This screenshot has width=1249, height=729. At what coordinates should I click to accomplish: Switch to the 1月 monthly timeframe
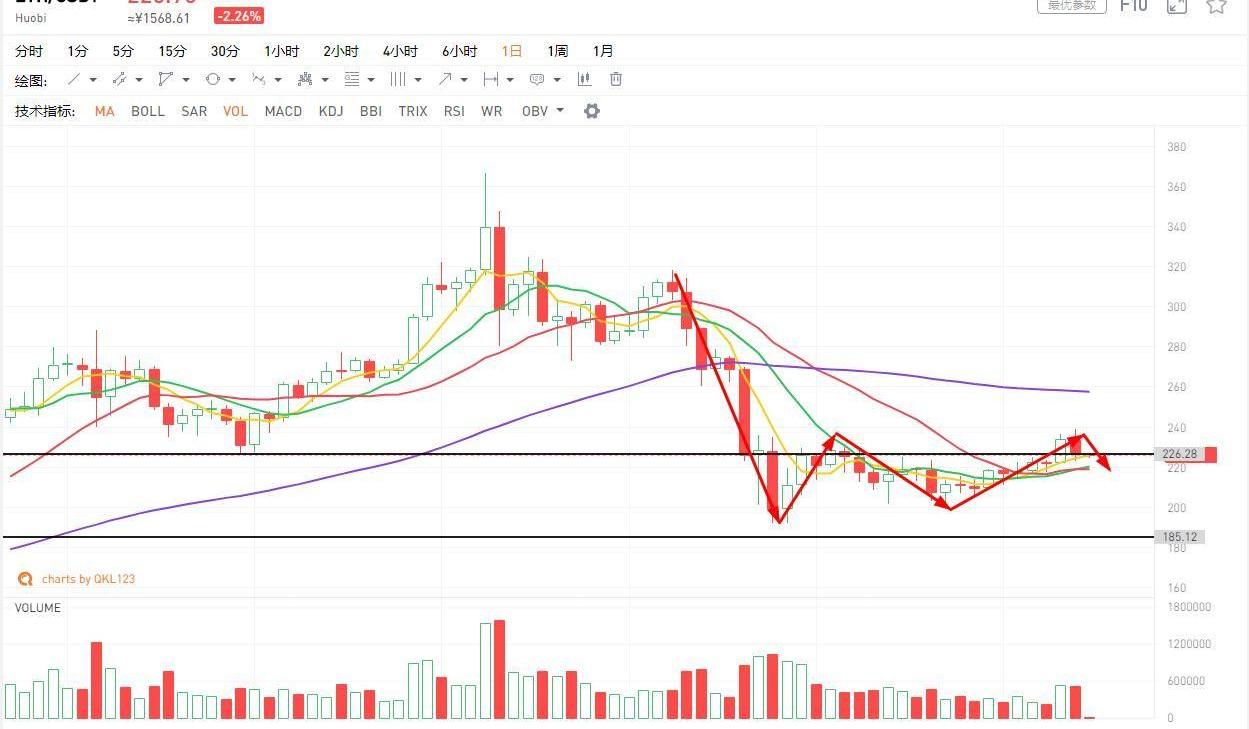coord(603,51)
